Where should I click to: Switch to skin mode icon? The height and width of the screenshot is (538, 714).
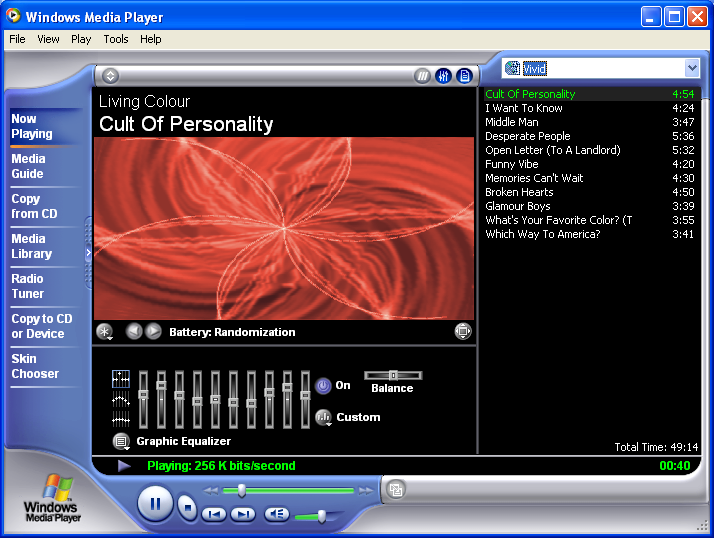tap(397, 489)
